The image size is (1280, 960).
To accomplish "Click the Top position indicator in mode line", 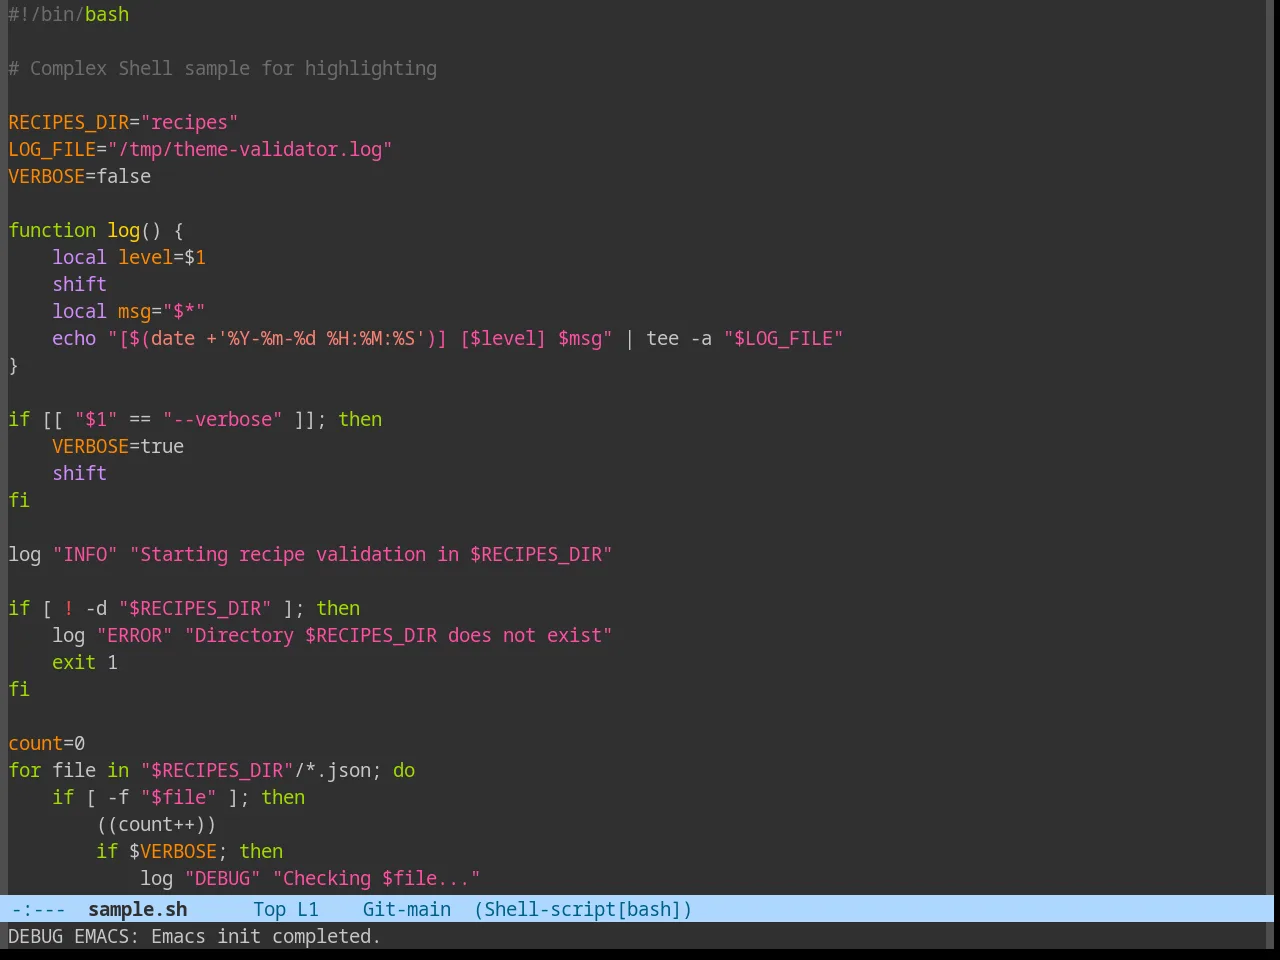I will (x=269, y=909).
